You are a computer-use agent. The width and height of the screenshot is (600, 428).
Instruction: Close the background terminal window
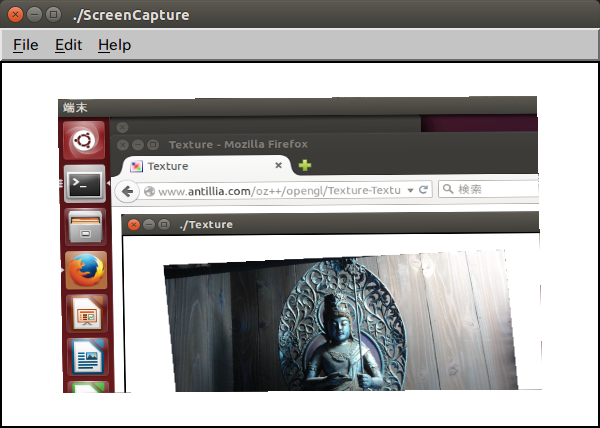[x=122, y=127]
